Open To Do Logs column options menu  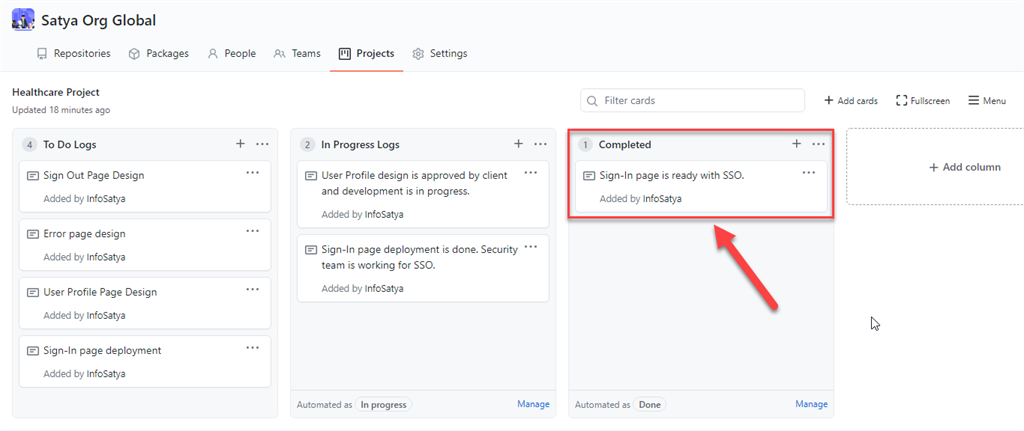(x=262, y=144)
